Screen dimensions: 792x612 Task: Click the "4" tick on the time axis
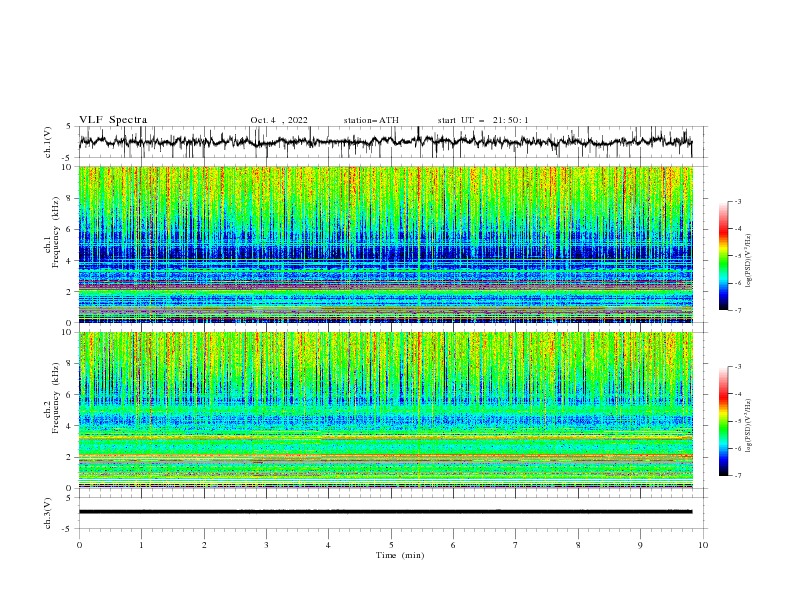(x=328, y=545)
